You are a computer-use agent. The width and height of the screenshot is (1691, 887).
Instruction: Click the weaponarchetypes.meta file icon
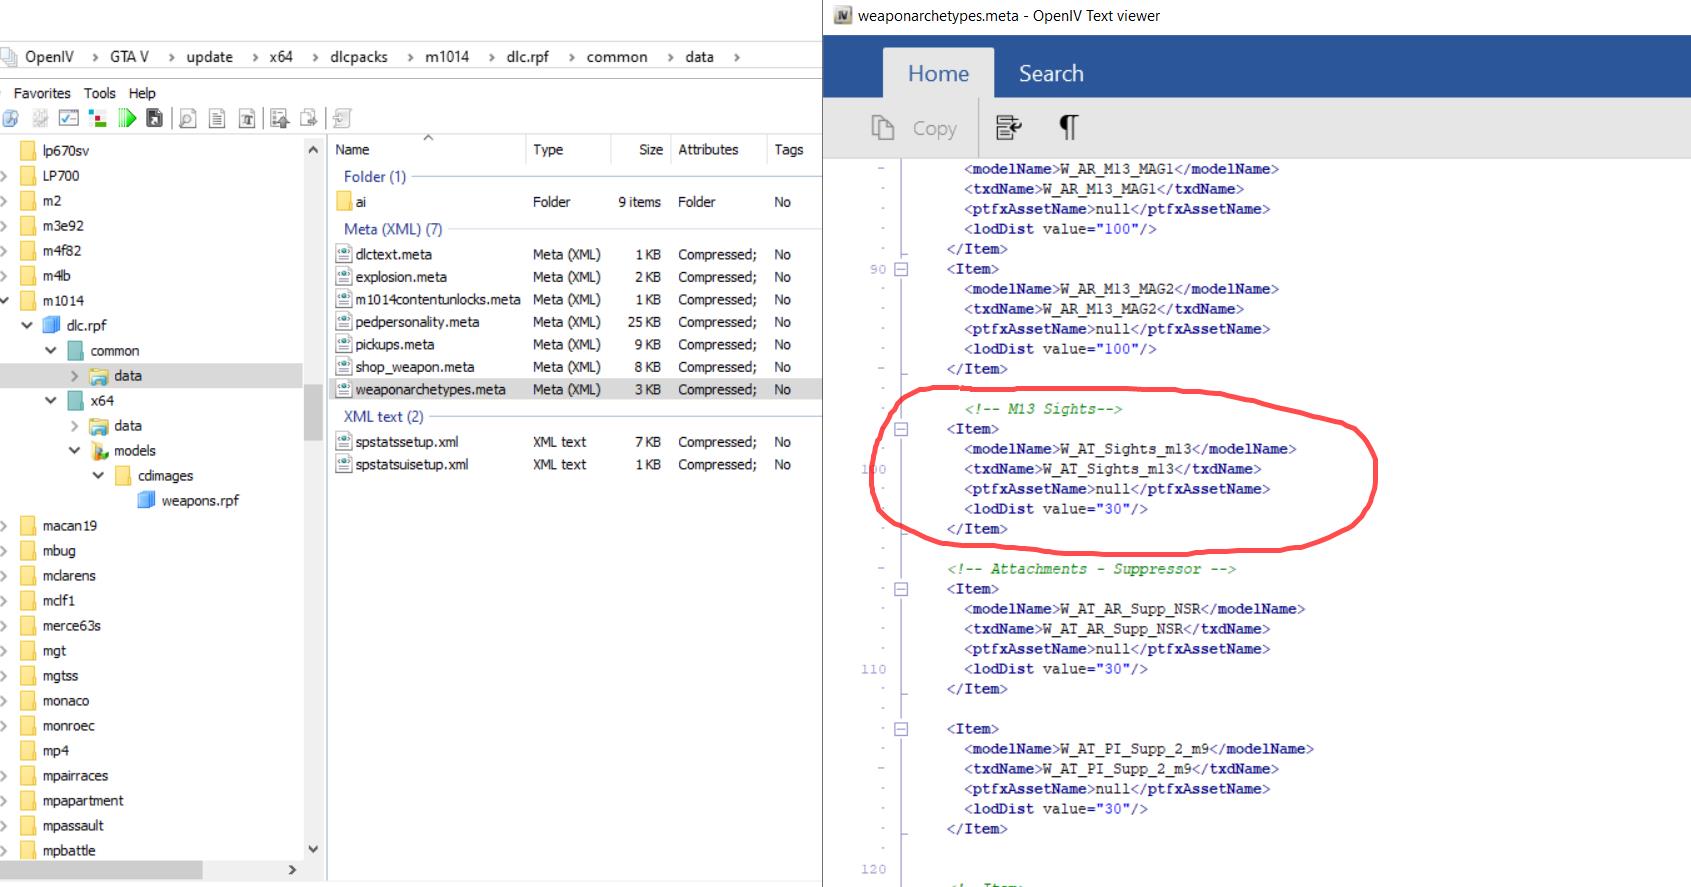(x=344, y=389)
